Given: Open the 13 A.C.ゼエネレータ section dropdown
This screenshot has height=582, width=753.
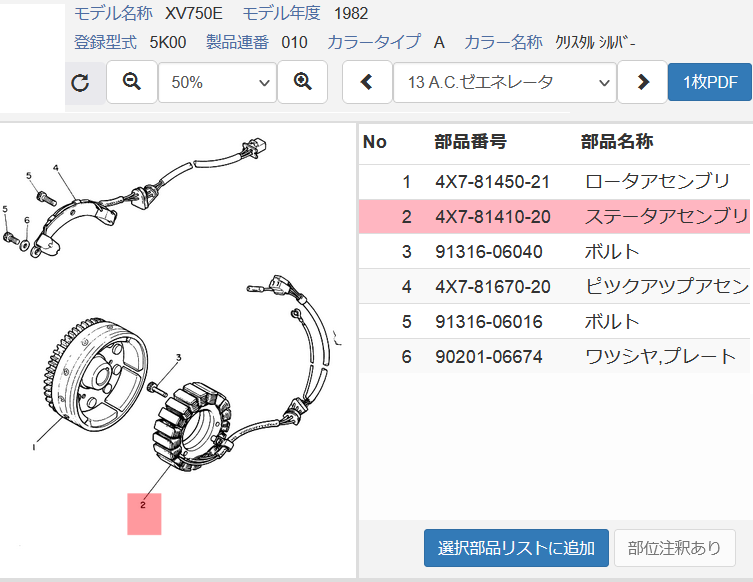Looking at the screenshot, I should tap(505, 83).
